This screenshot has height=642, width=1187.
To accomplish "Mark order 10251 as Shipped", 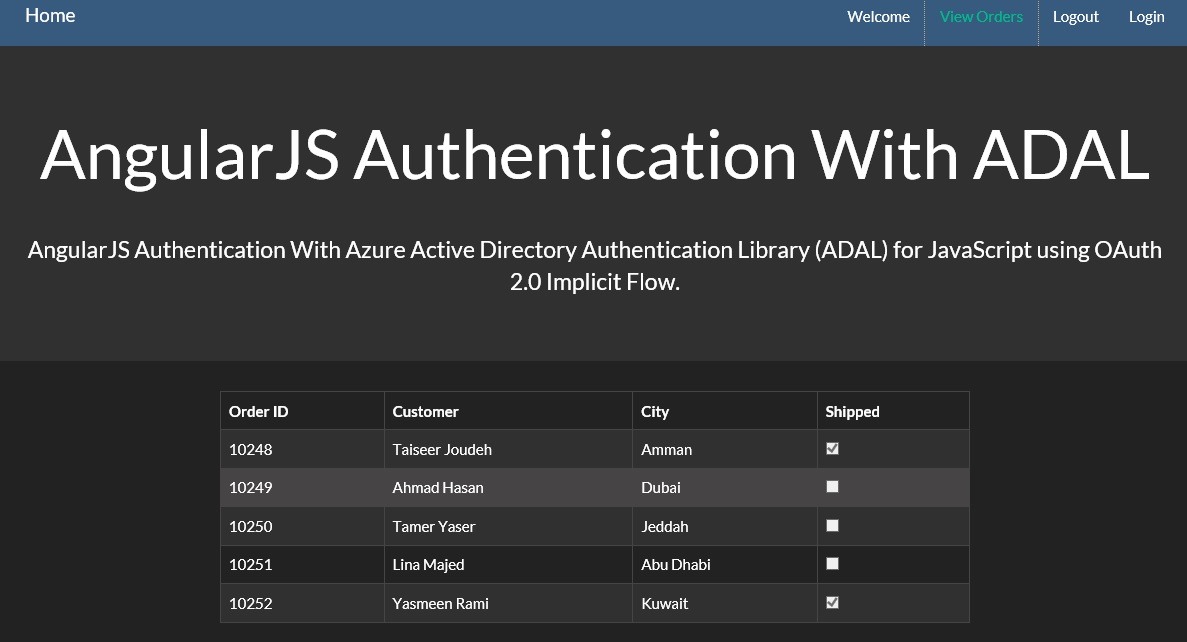I will [x=832, y=563].
